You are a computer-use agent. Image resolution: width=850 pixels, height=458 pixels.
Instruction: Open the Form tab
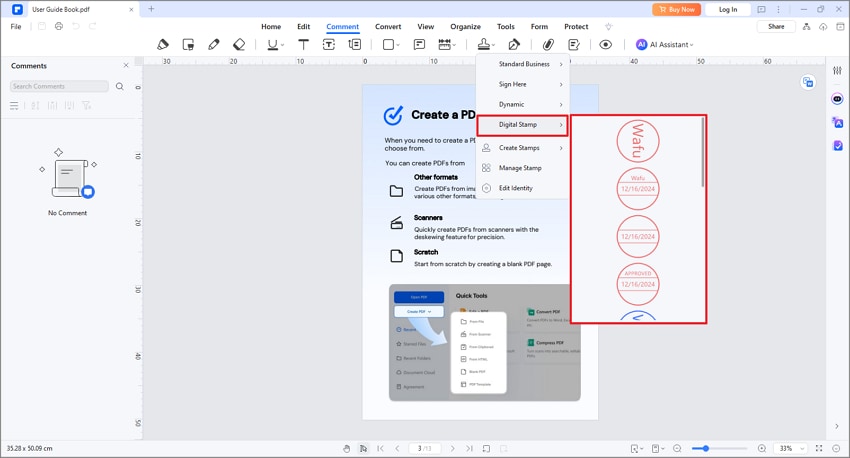[x=539, y=27]
